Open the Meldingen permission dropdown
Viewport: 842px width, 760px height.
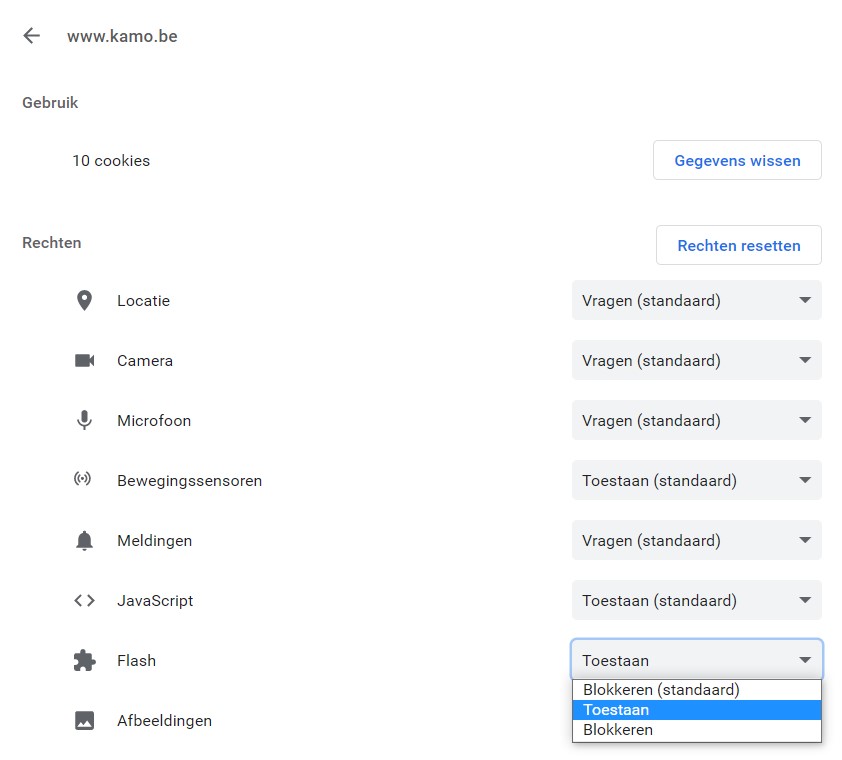696,540
